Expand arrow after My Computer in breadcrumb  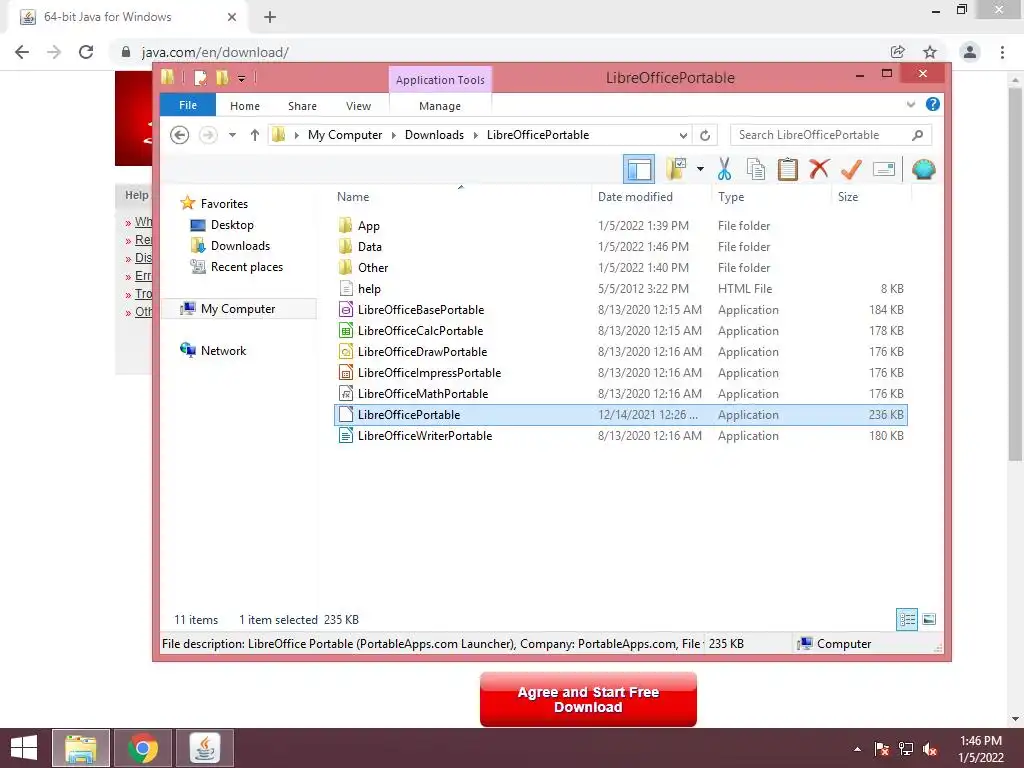point(394,135)
